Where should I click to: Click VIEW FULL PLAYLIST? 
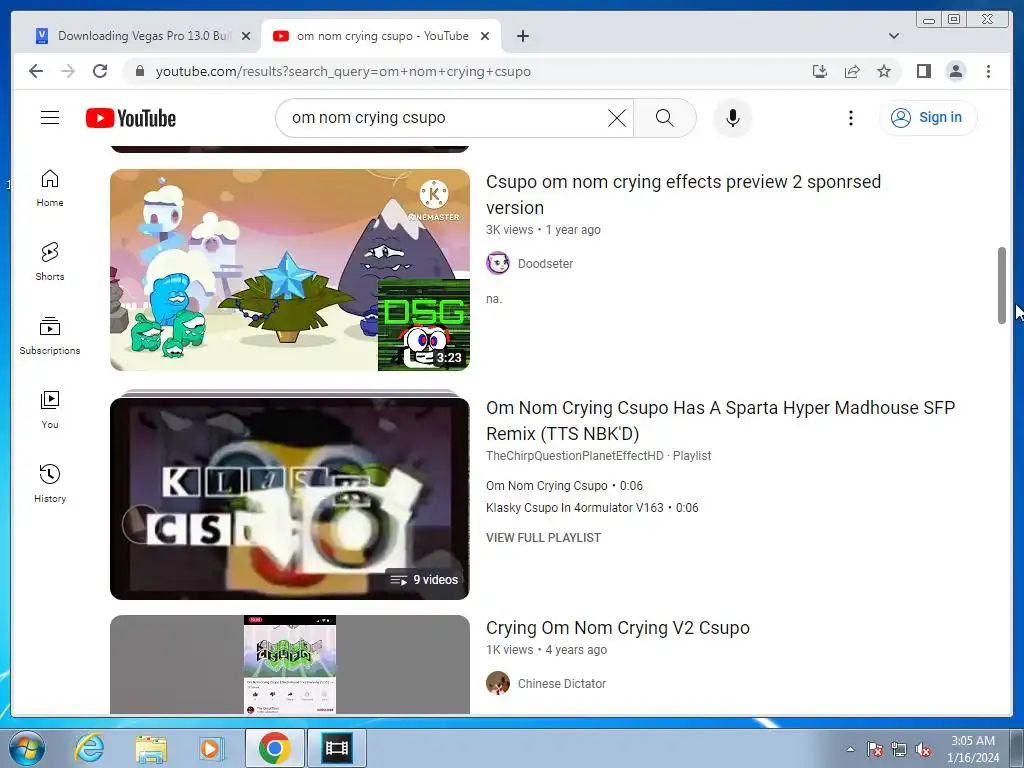(x=543, y=537)
